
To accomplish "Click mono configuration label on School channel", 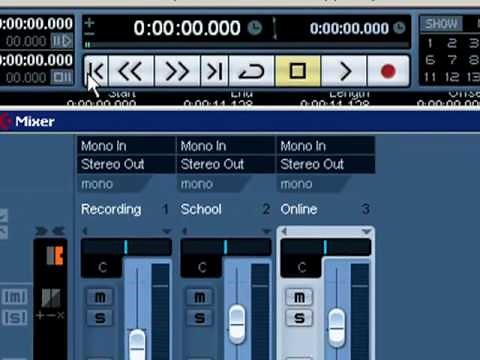I will pos(197,184).
